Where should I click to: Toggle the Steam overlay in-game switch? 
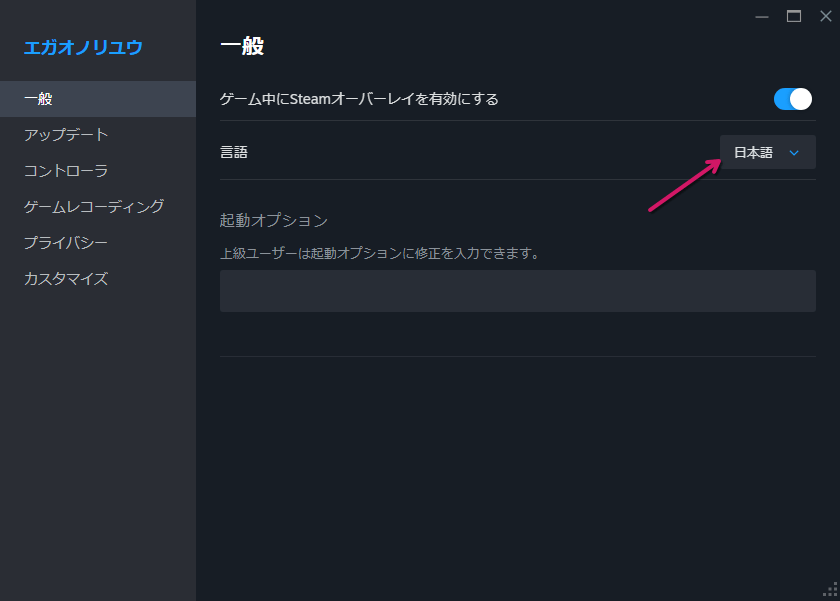coord(792,99)
